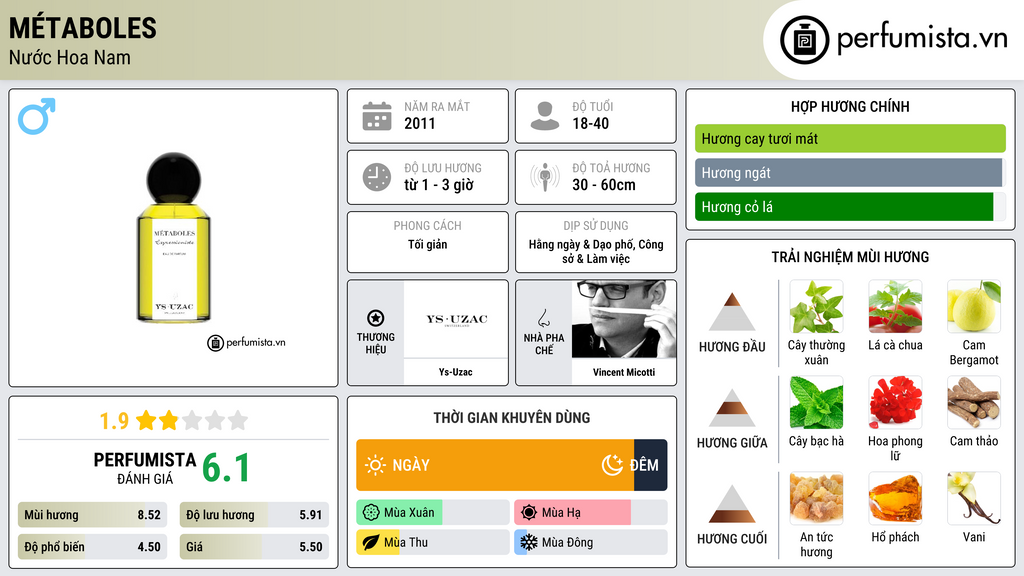Viewport: 1024px width, 576px height.
Task: Click the An tức hương benzoin image
Action: click(x=816, y=499)
